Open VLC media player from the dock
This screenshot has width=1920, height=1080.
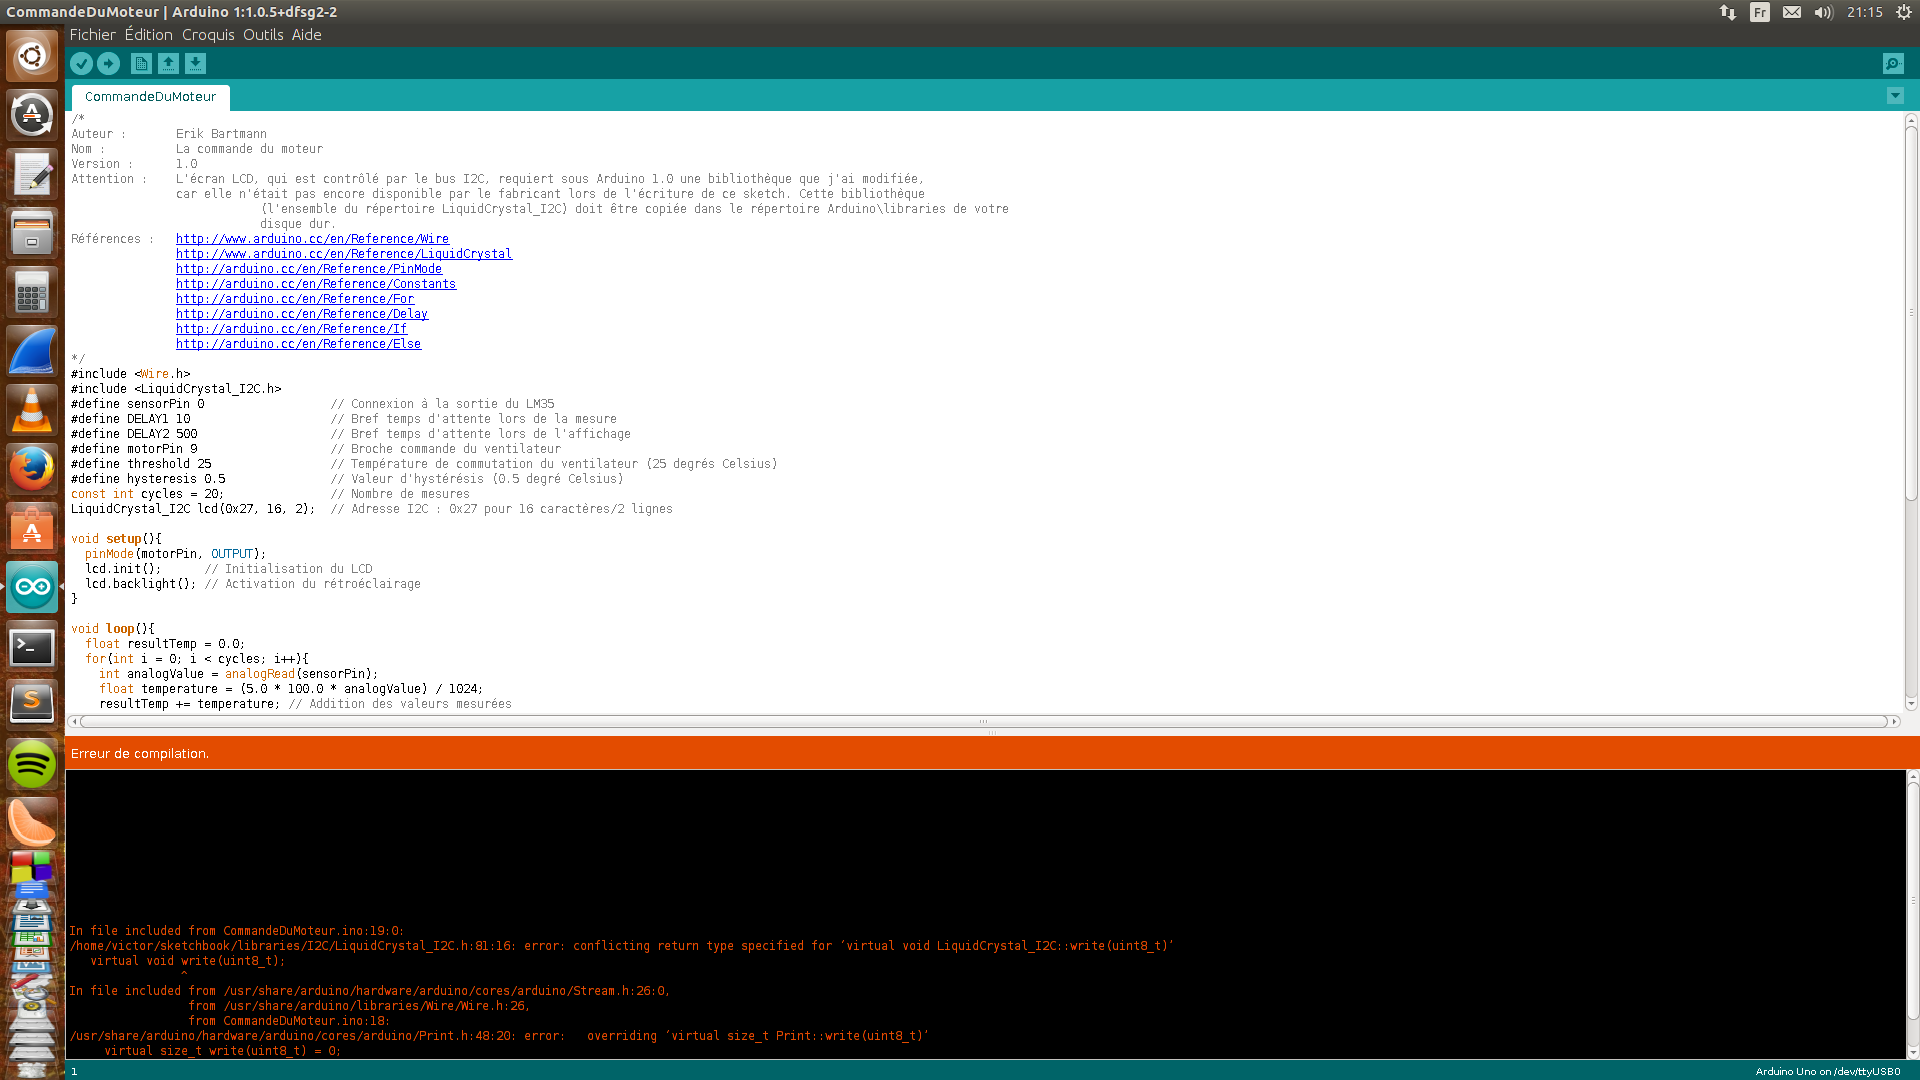32,409
